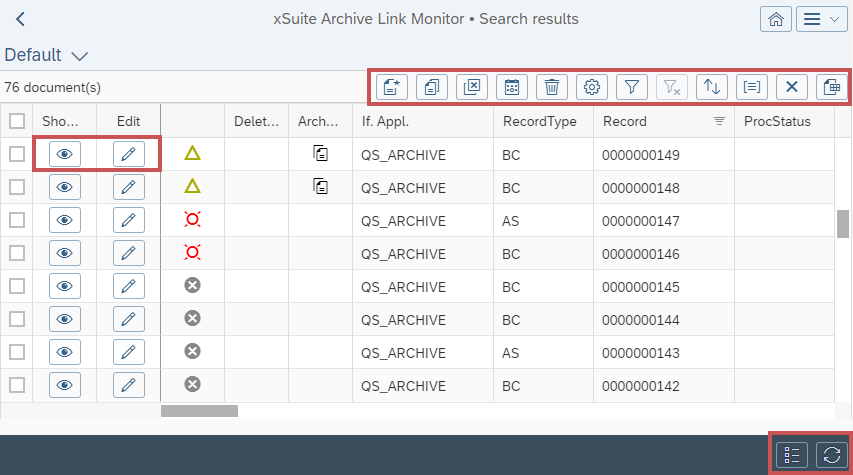This screenshot has height=475, width=853.
Task: Edit record 0000000149 with pencil button
Action: point(129,154)
